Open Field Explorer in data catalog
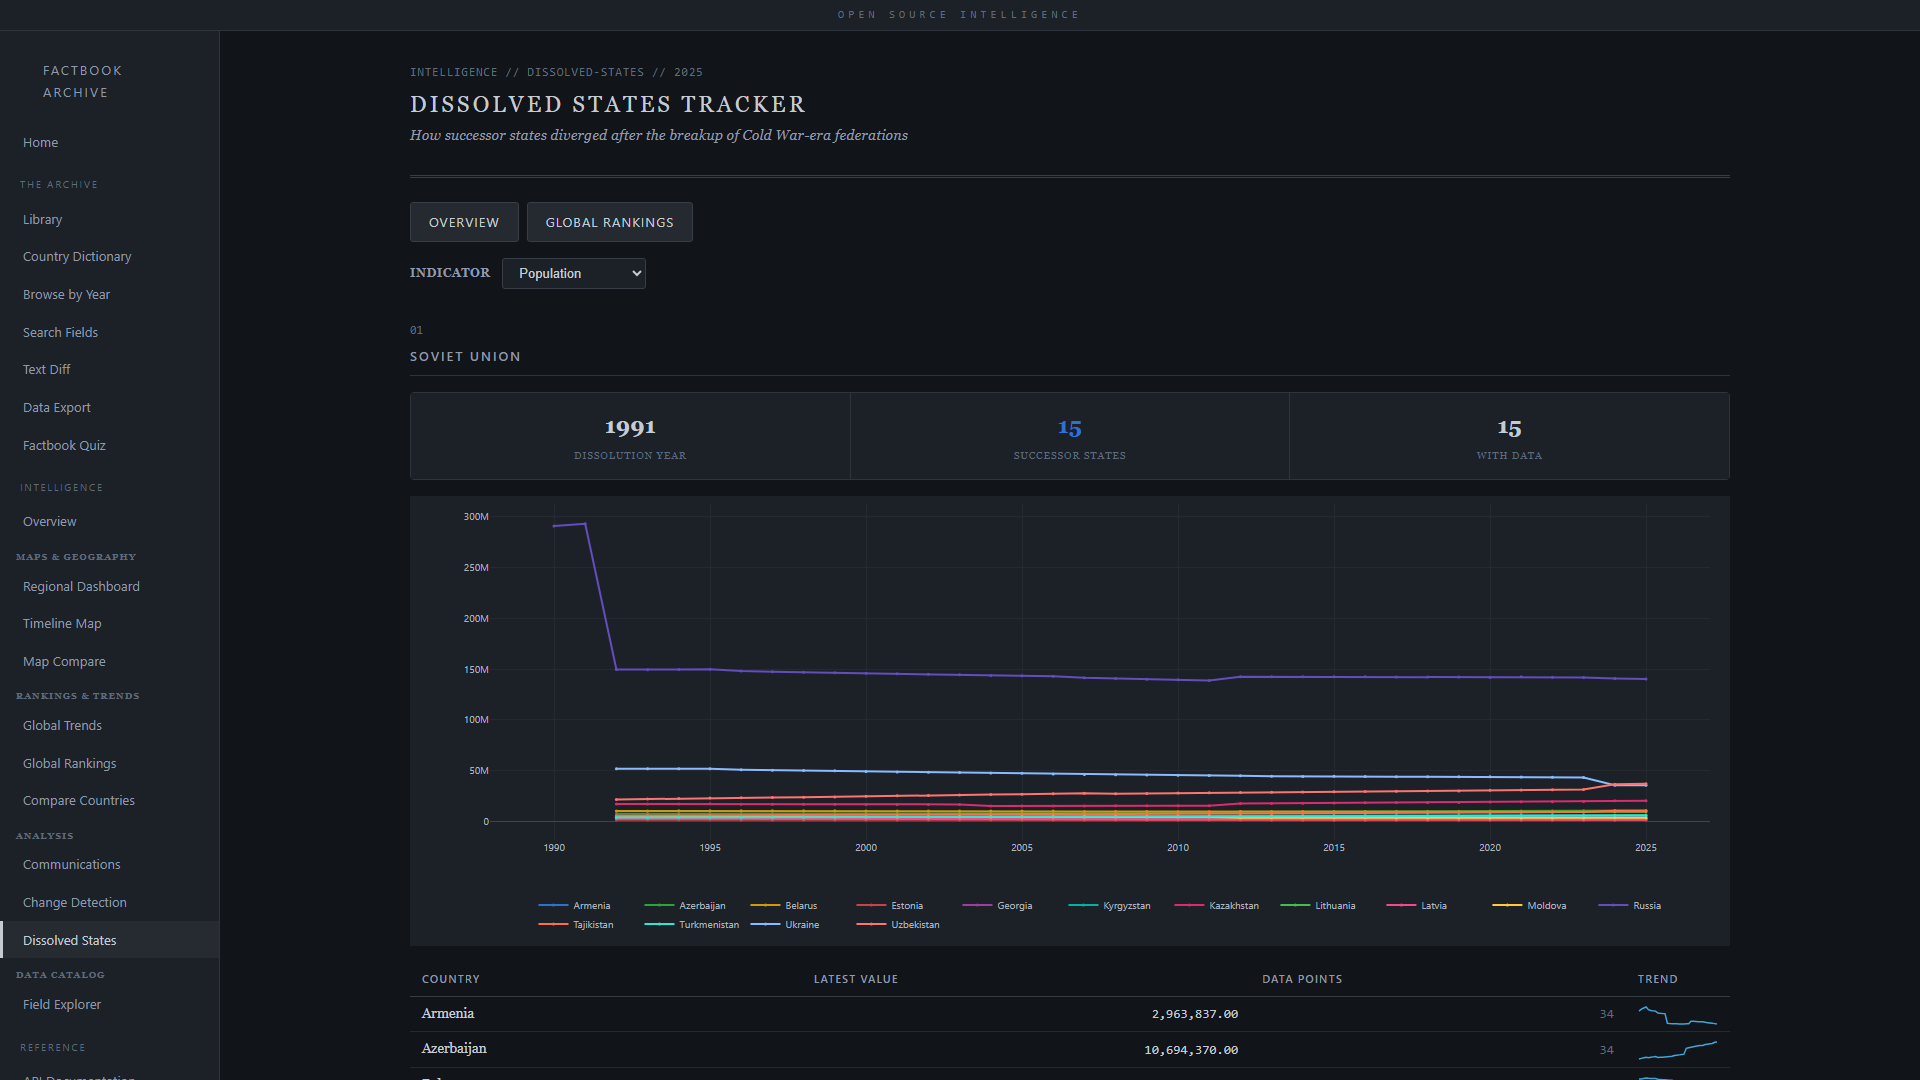Screen dimensions: 1920x1080 pos(62,1005)
